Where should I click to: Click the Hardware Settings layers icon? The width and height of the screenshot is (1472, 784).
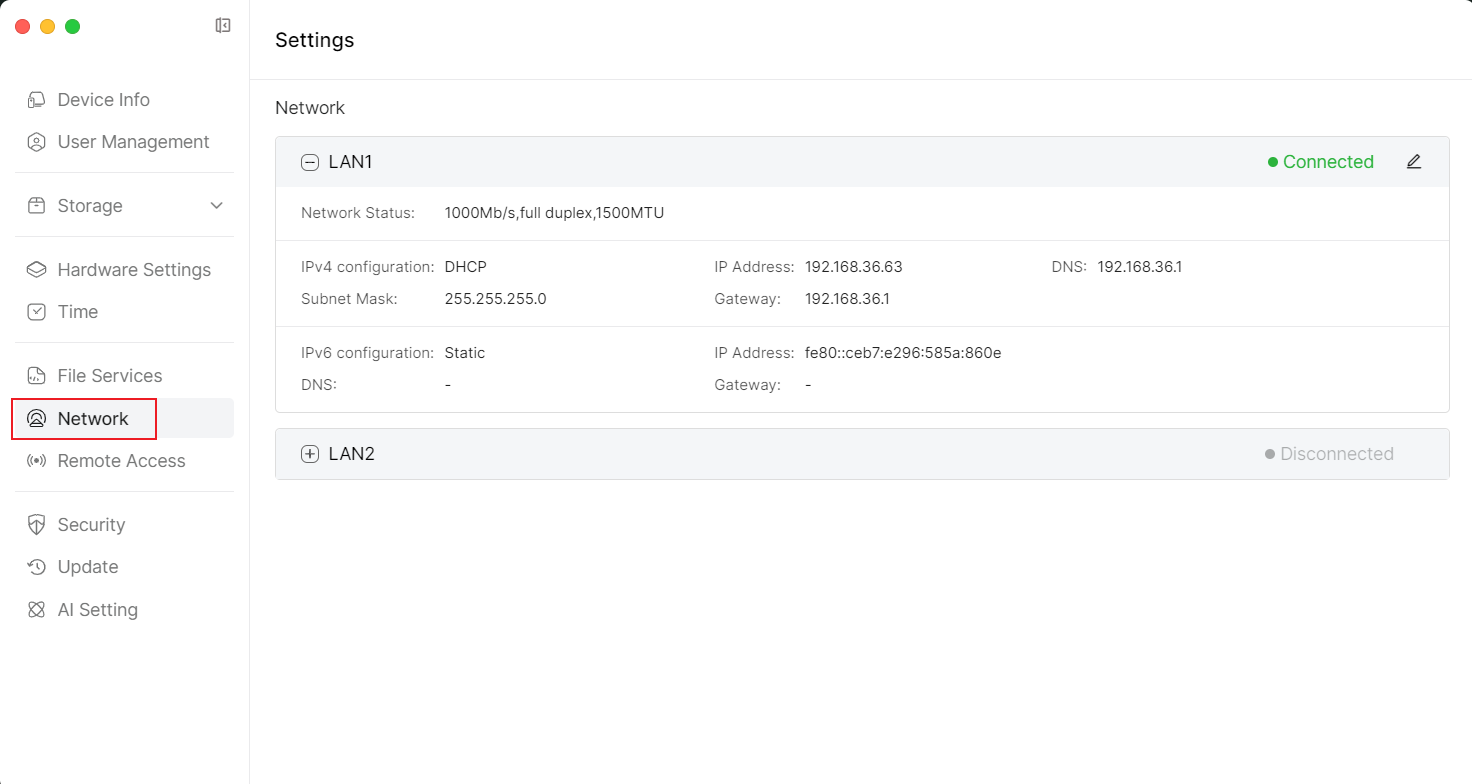pos(37,270)
